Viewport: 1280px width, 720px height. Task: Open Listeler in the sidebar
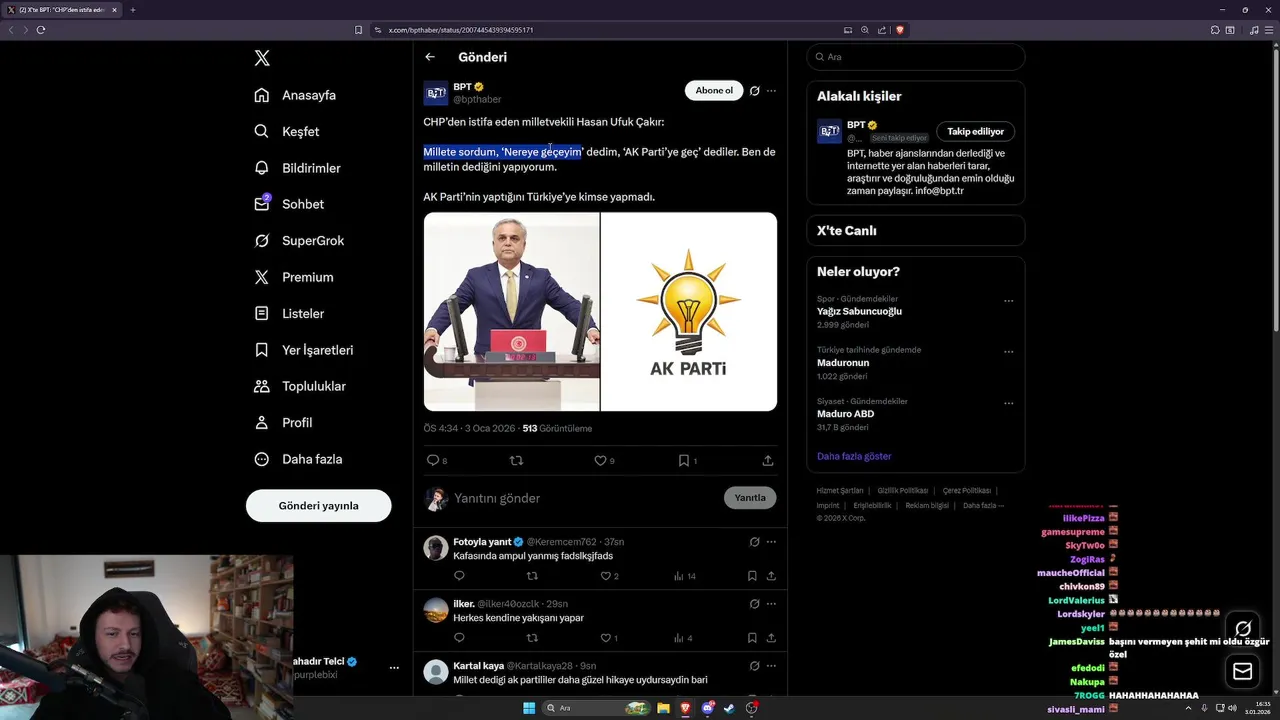point(289,314)
